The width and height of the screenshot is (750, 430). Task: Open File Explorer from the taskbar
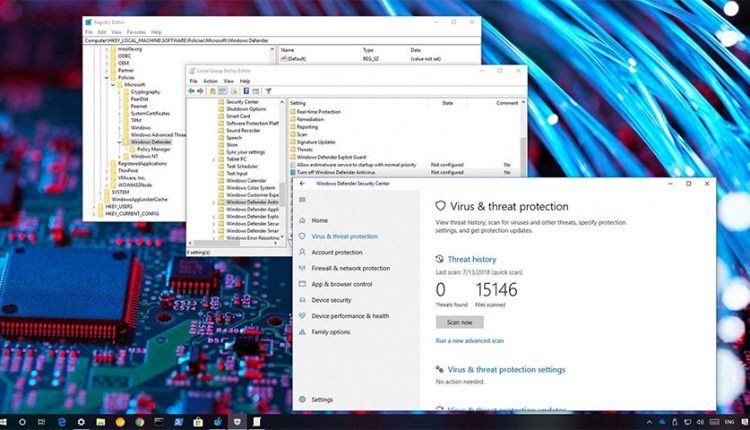[x=100, y=422]
